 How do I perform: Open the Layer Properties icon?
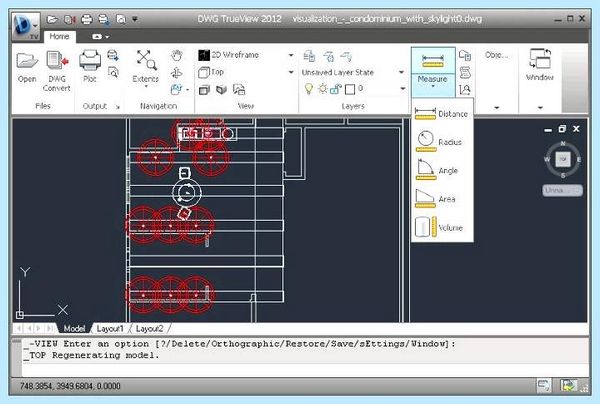coord(309,56)
